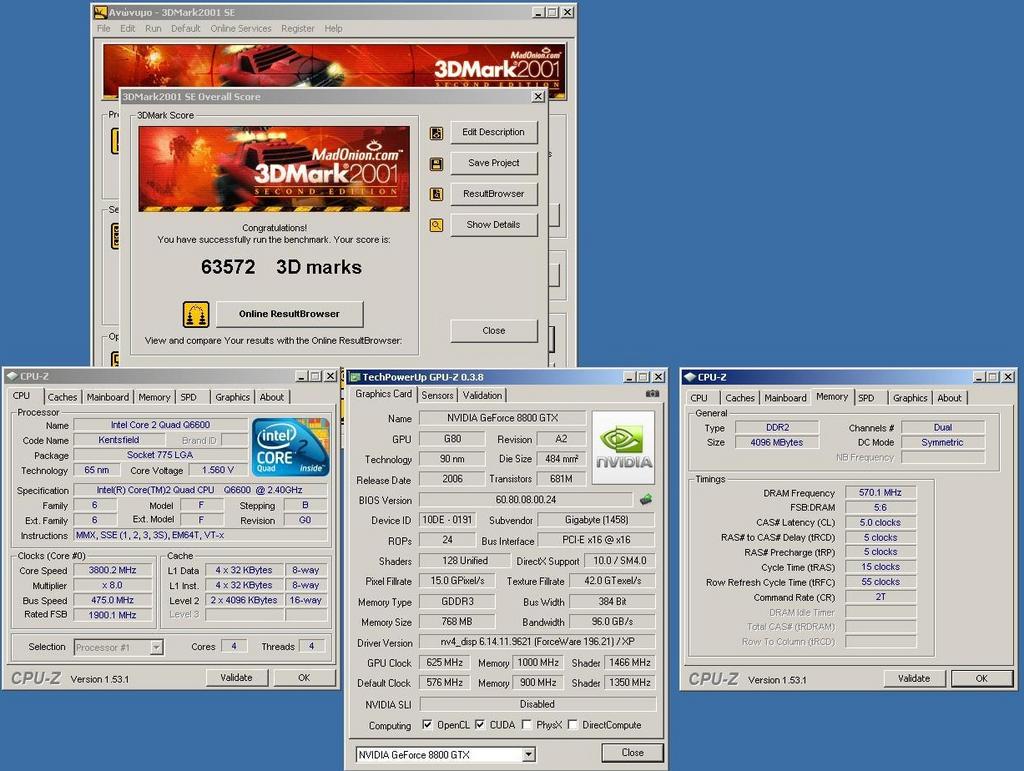Click the Edit Description button

coord(494,132)
